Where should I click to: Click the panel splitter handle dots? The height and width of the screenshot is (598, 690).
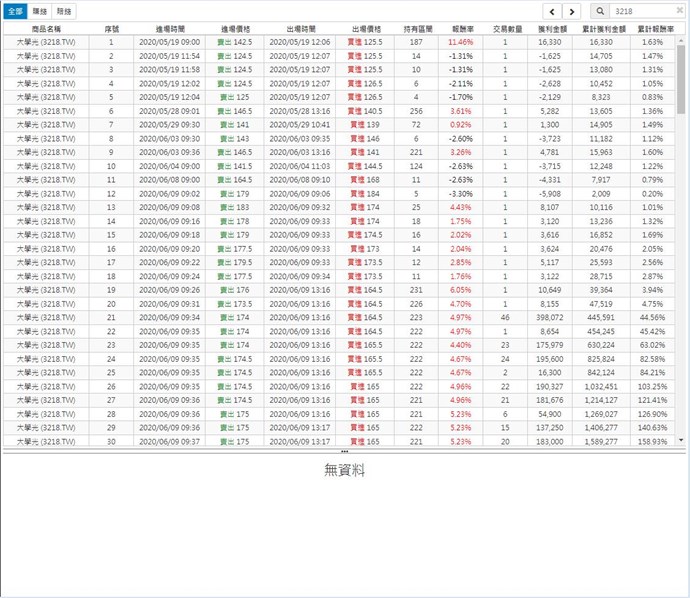click(x=344, y=451)
